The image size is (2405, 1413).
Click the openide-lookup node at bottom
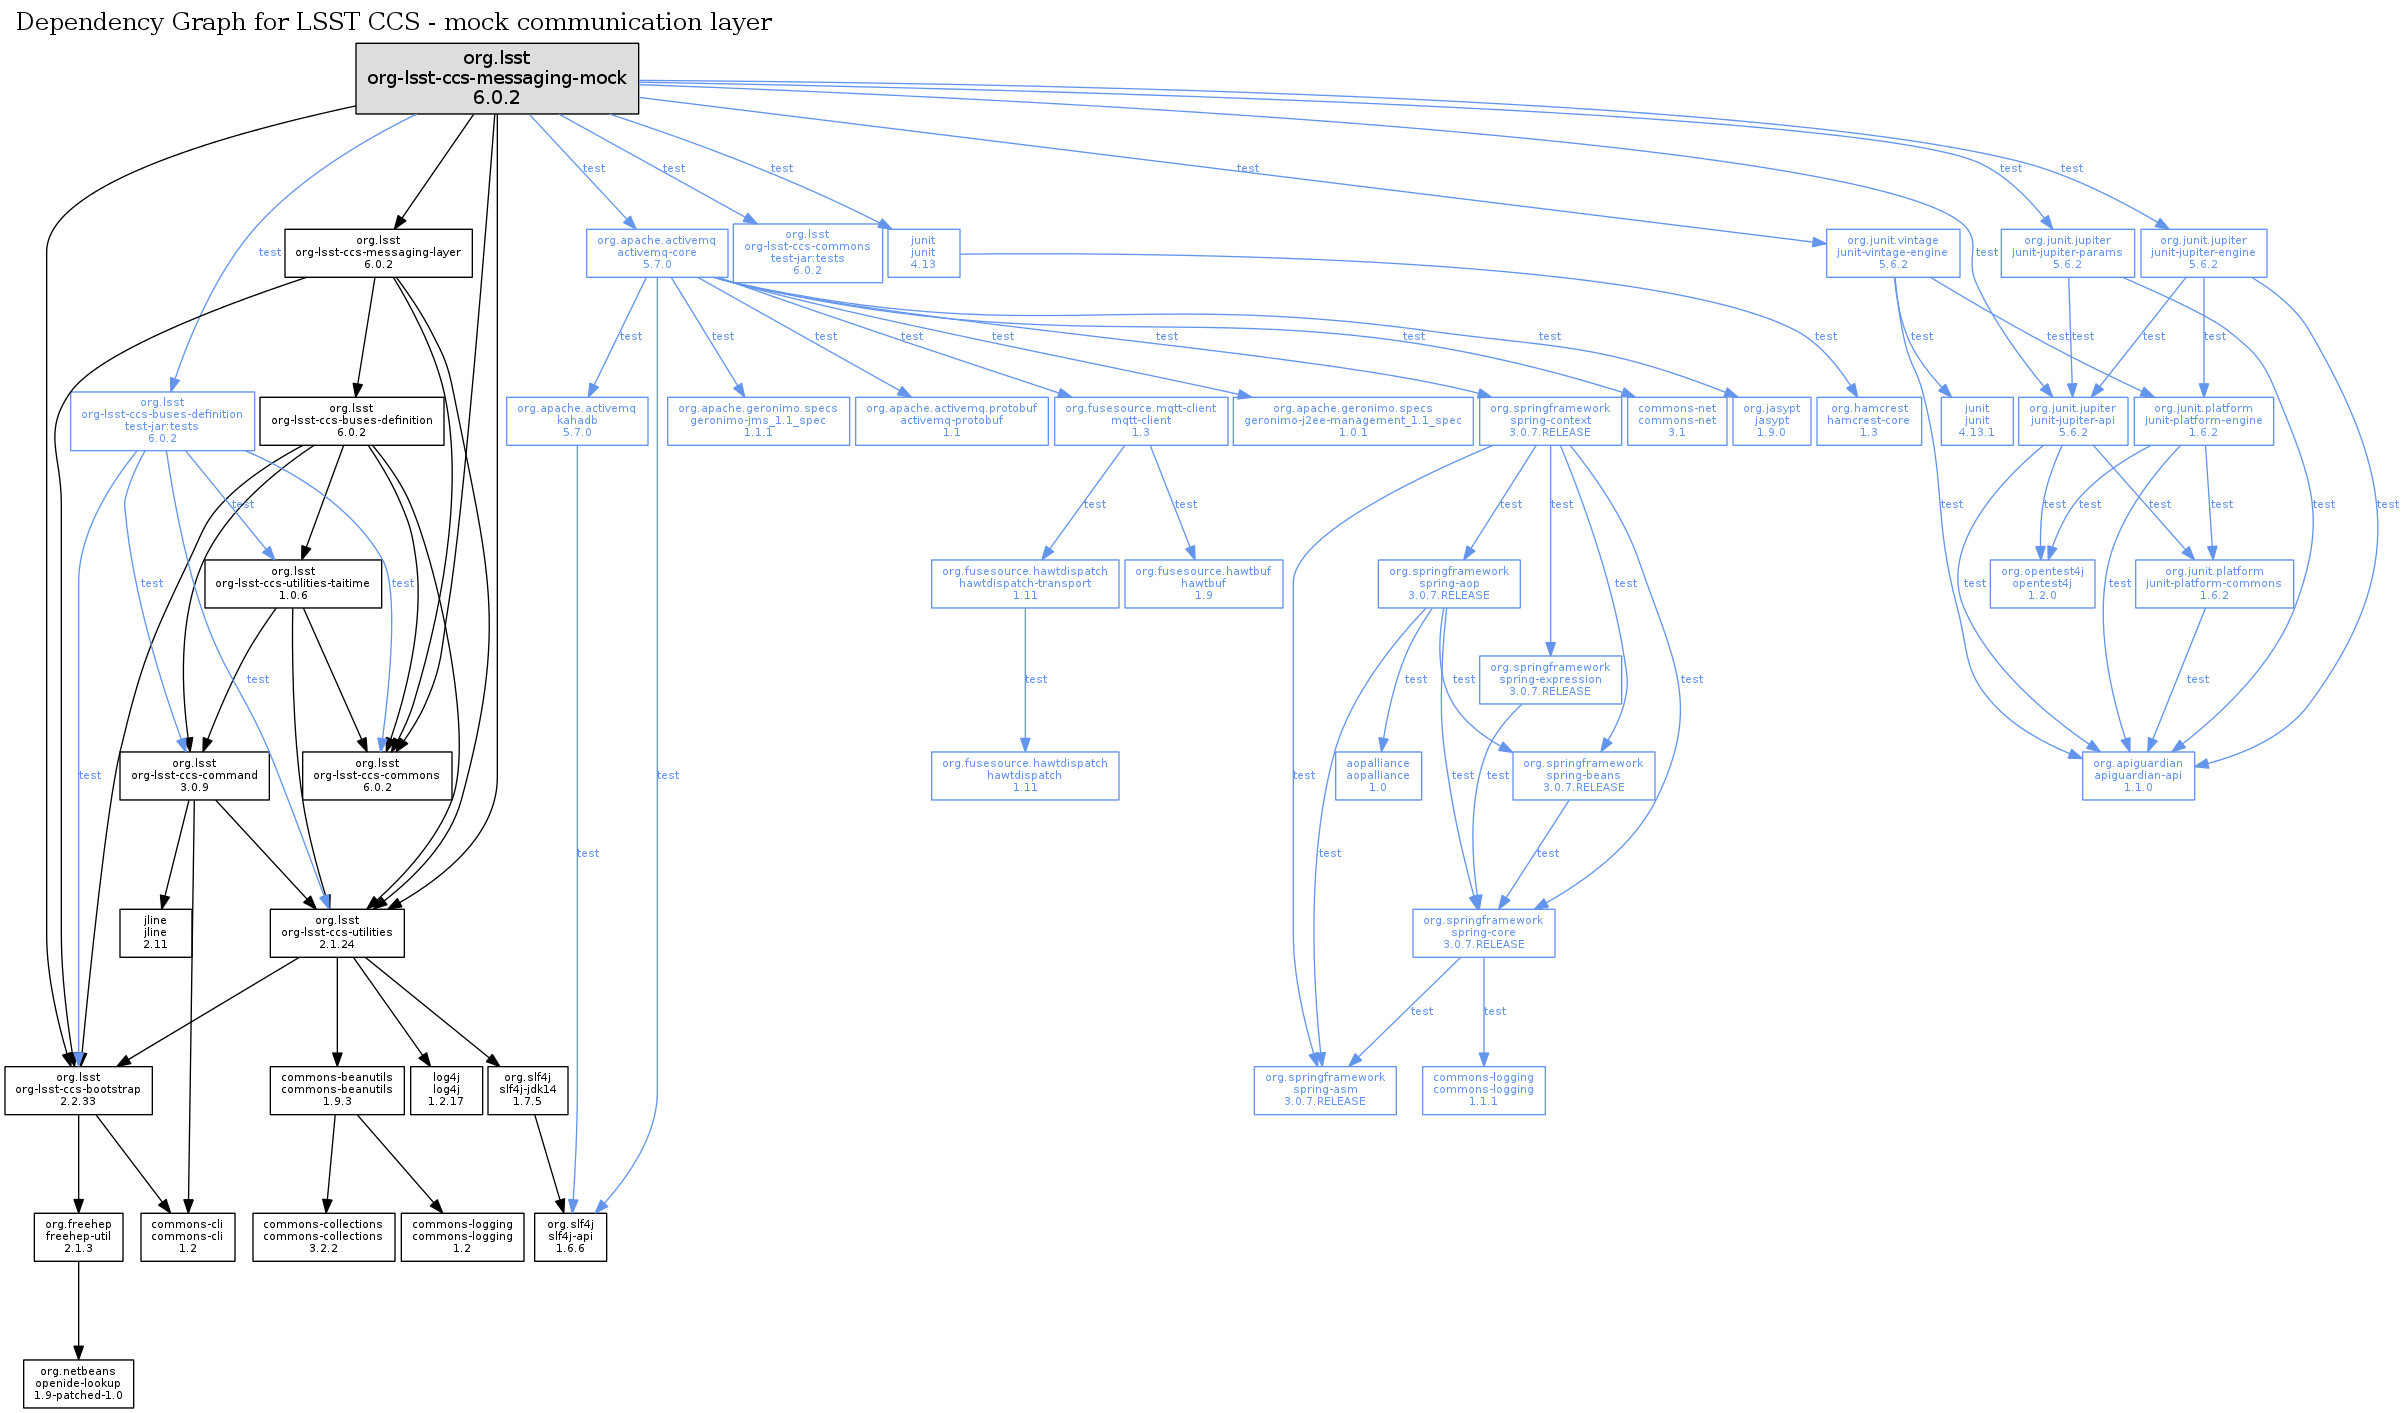78,1384
